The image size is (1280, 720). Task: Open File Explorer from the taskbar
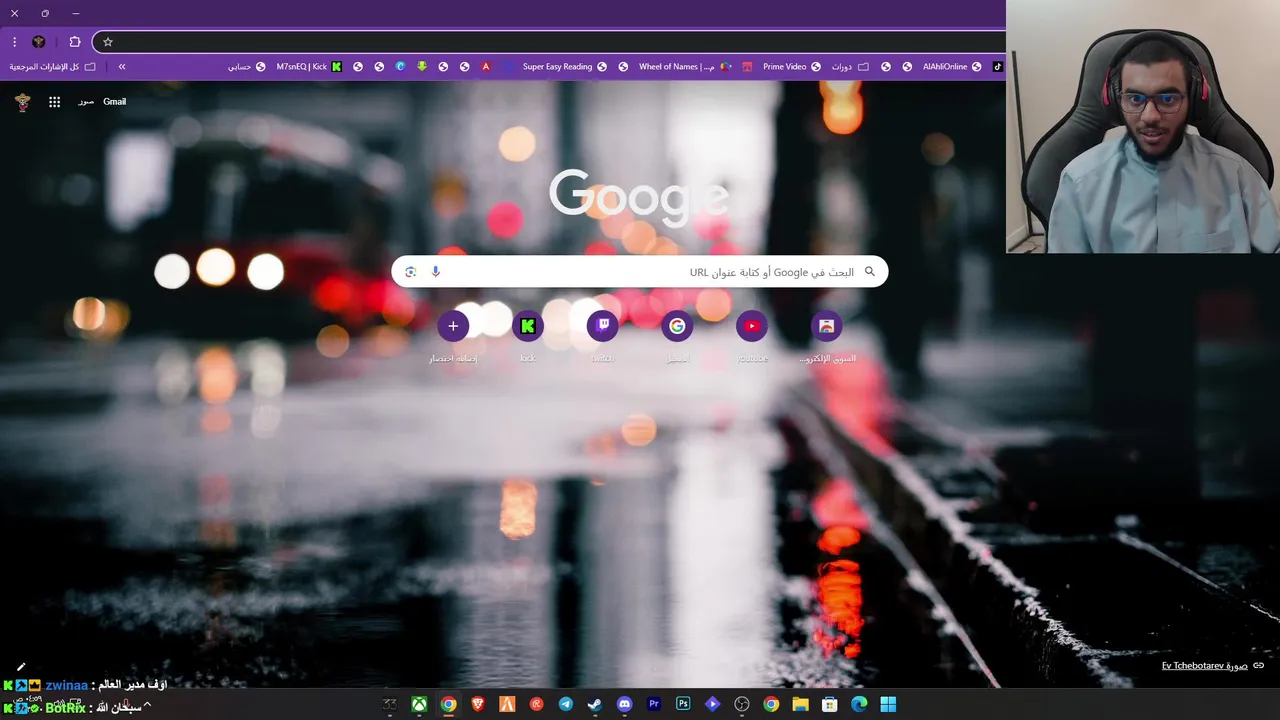pos(800,704)
